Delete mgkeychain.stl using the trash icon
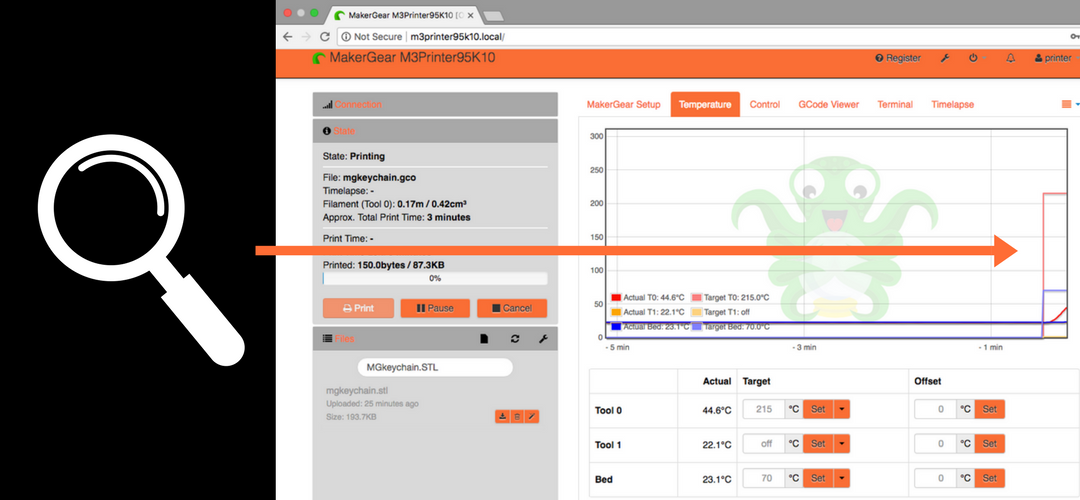The height and width of the screenshot is (500, 1080). tap(517, 416)
